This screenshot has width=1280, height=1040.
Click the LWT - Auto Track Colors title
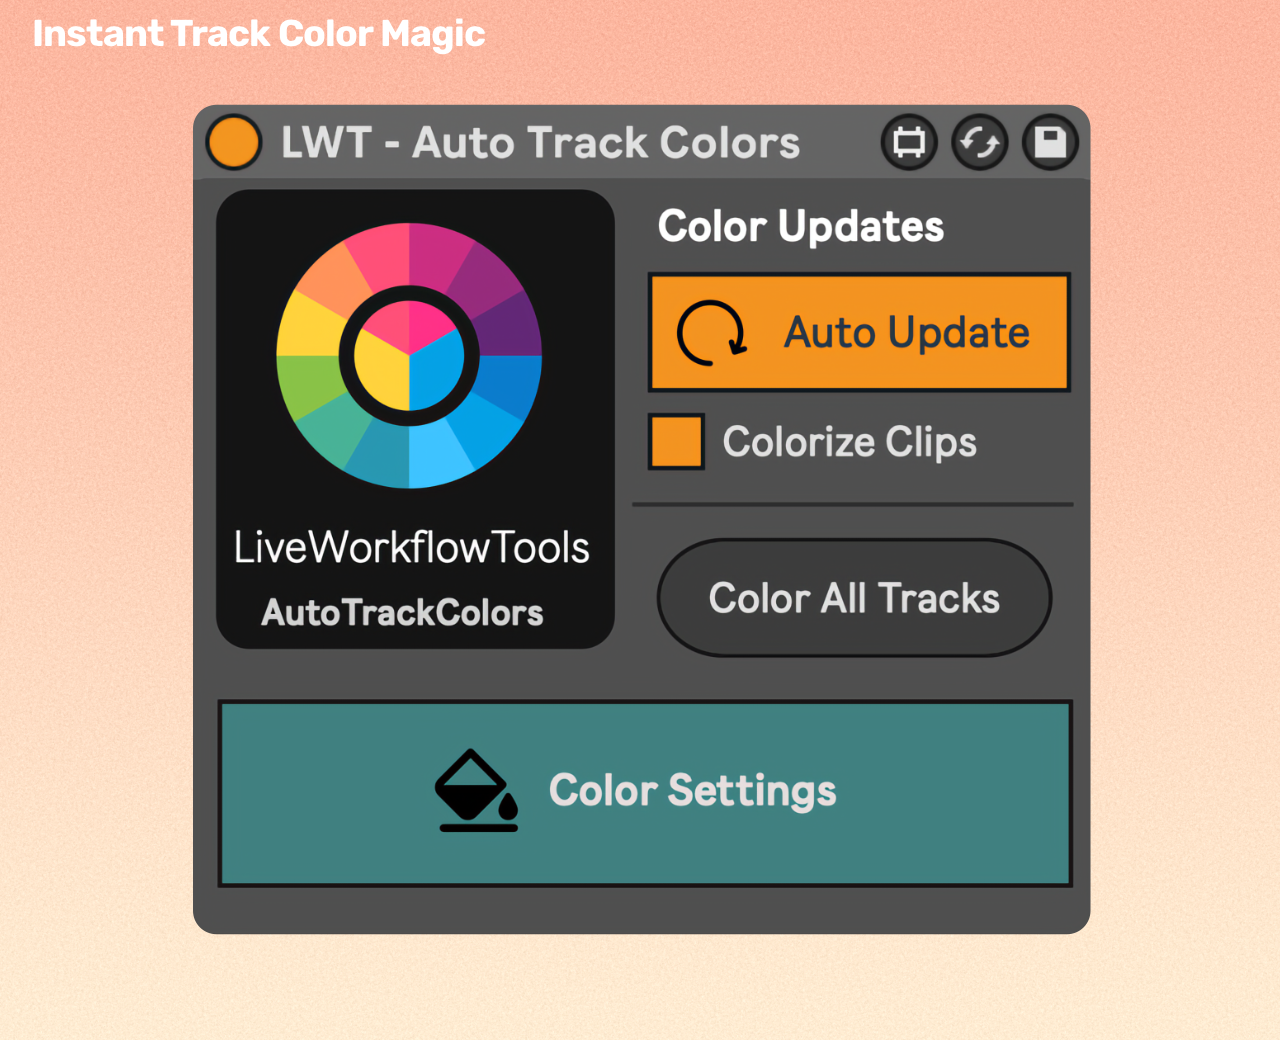click(540, 142)
